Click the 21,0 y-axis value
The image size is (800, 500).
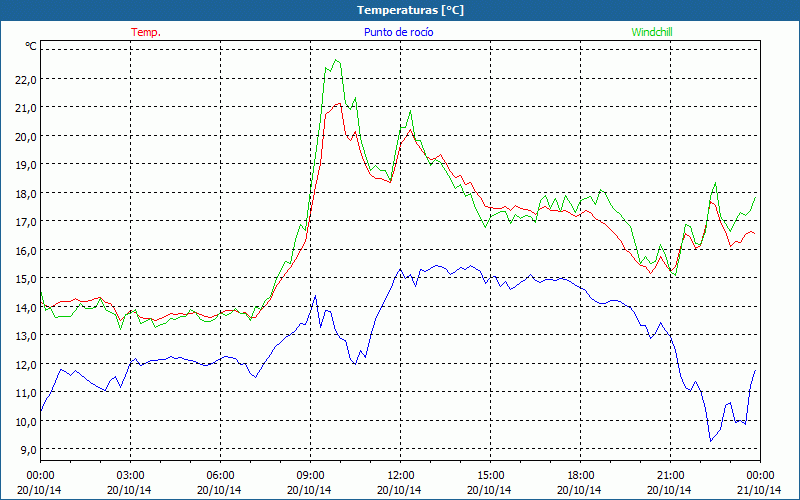(x=26, y=108)
